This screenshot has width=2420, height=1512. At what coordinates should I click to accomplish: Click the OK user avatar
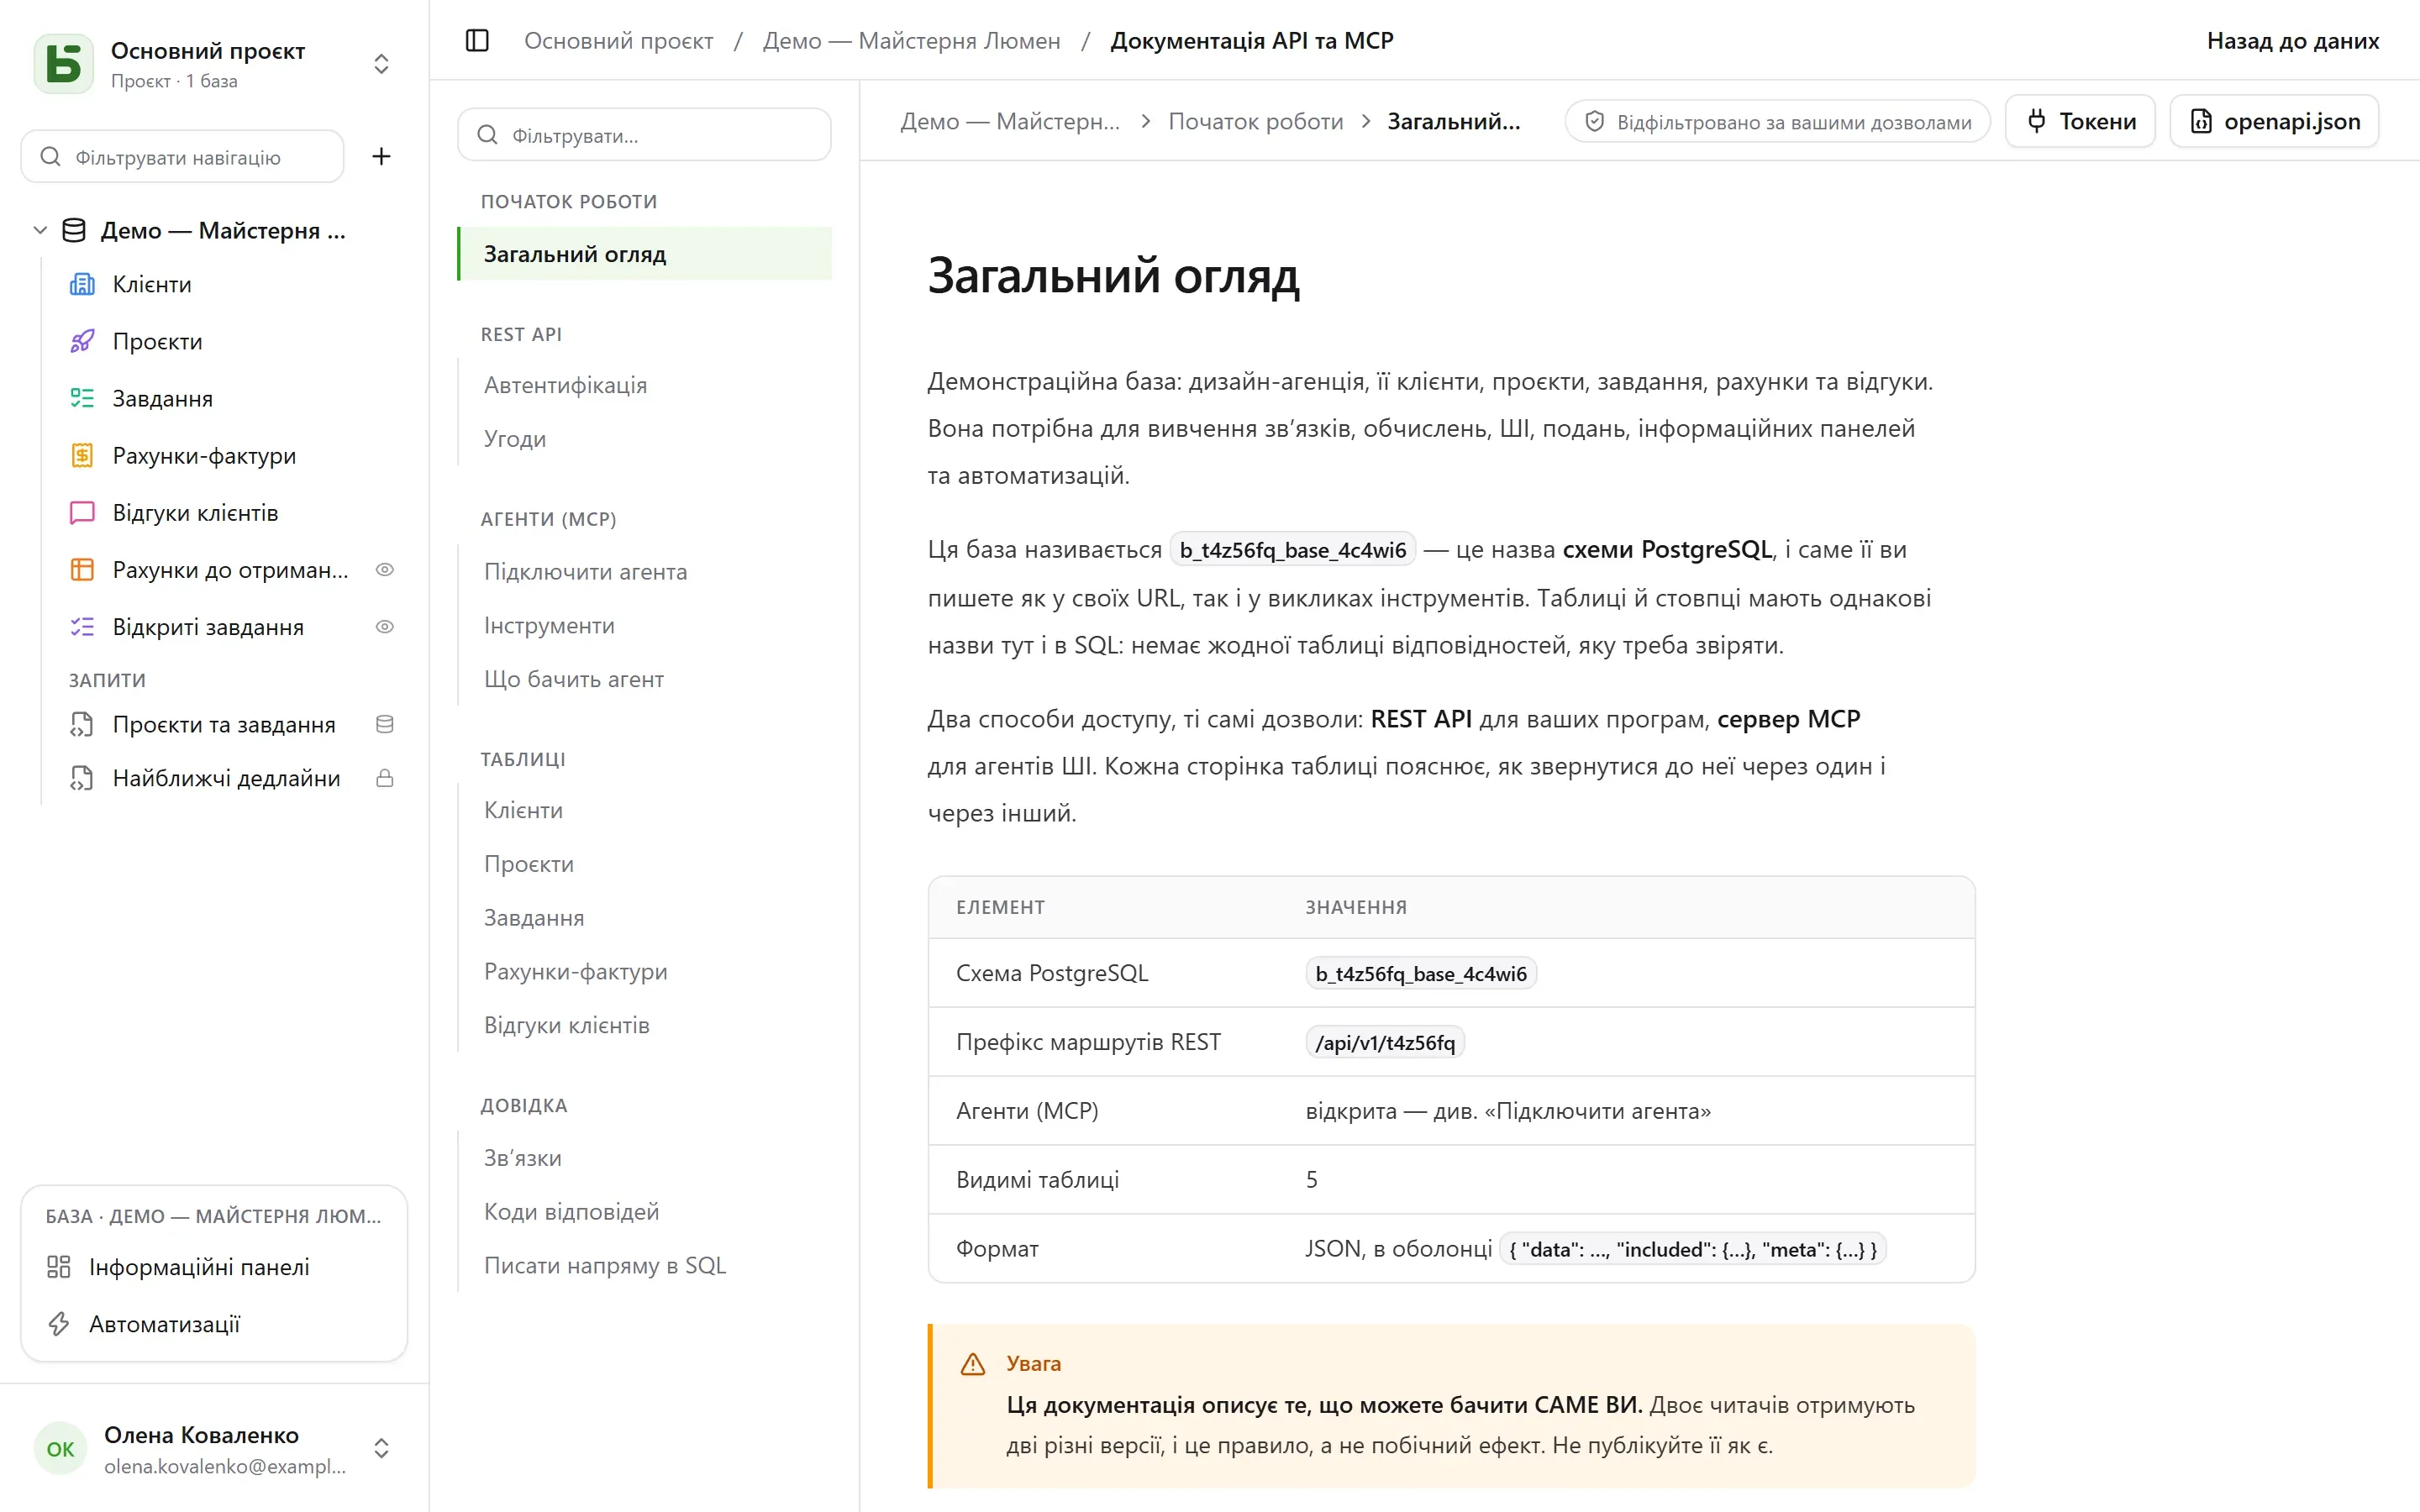[60, 1449]
